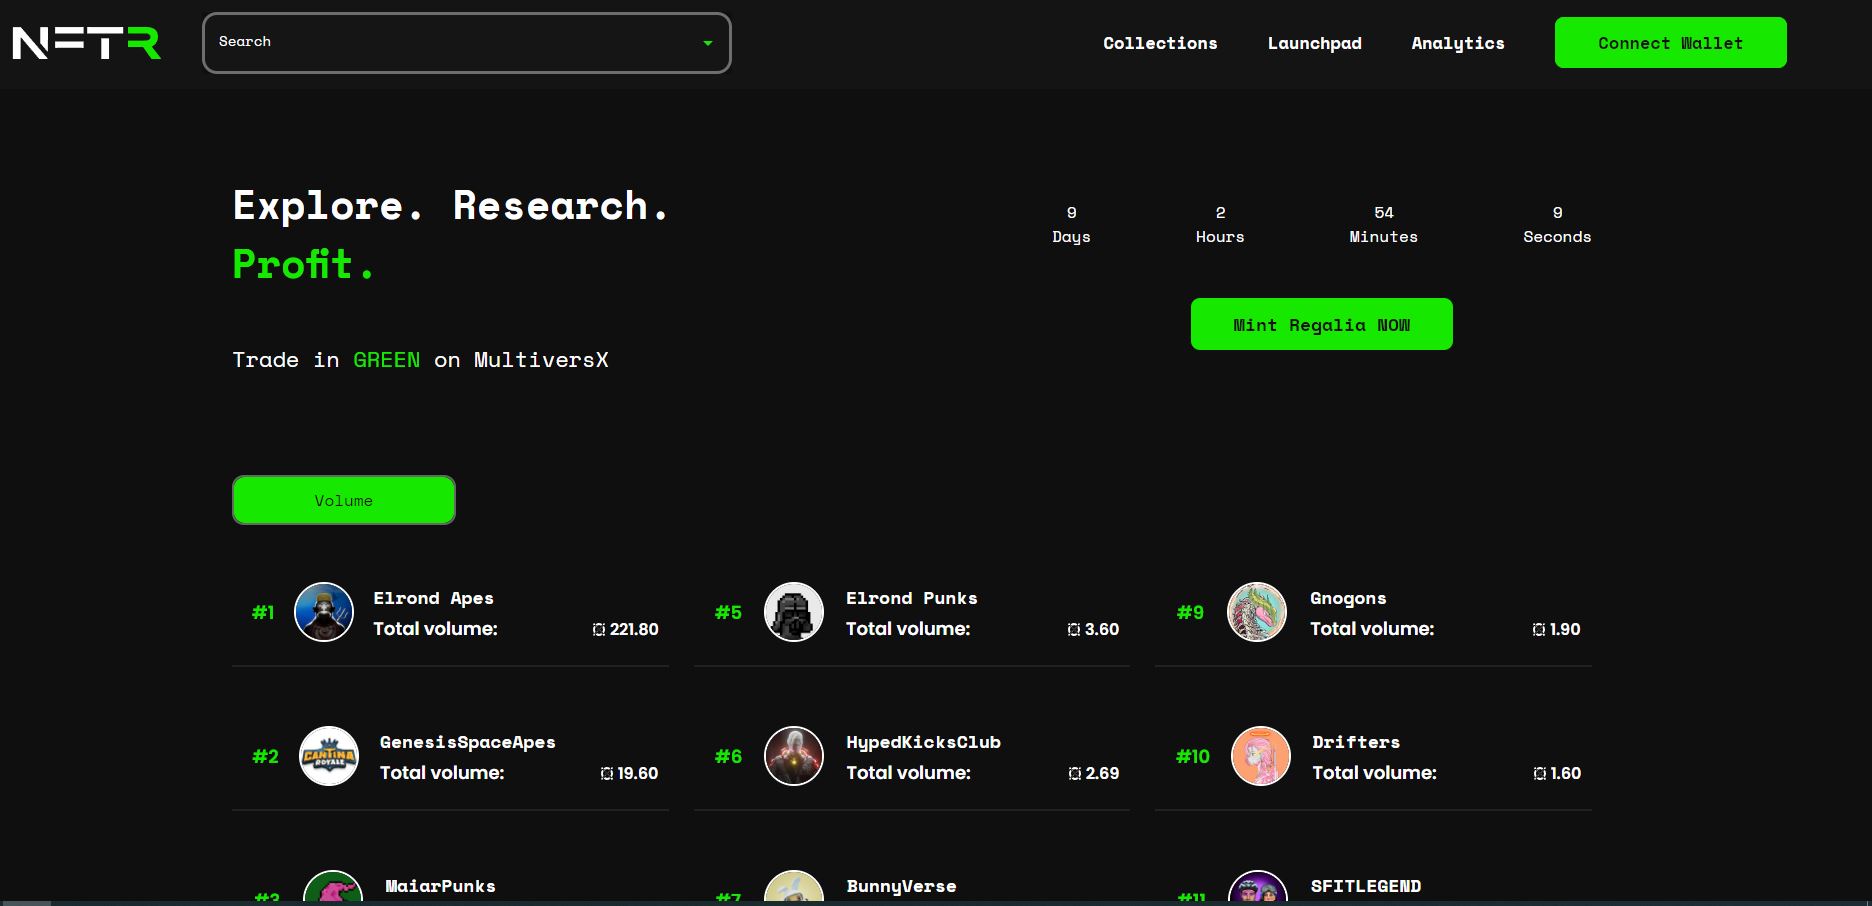Click the Hours countdown label
The image size is (1872, 906).
click(x=1220, y=237)
